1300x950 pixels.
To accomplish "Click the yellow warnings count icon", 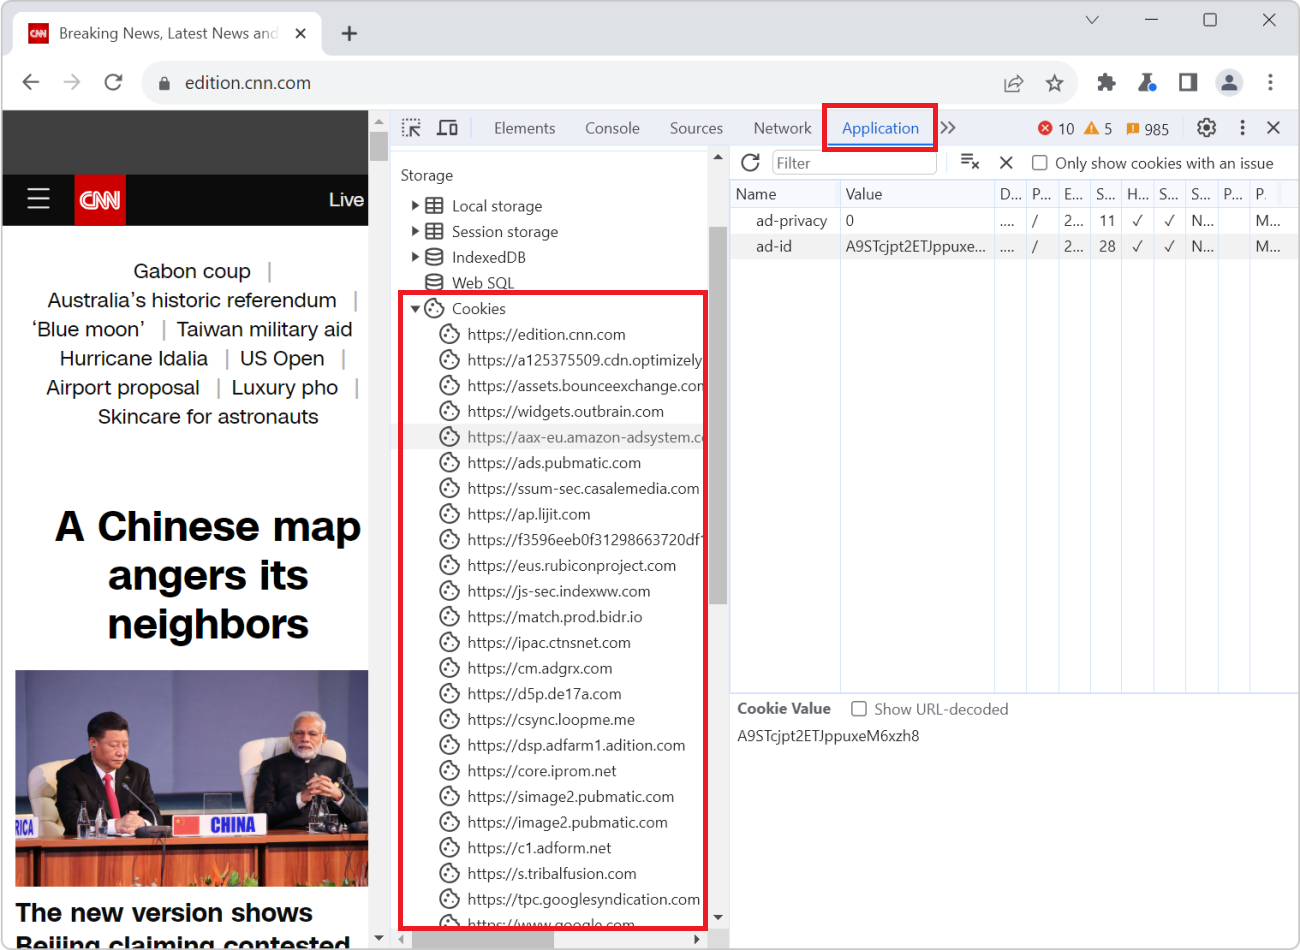I will pos(1098,129).
